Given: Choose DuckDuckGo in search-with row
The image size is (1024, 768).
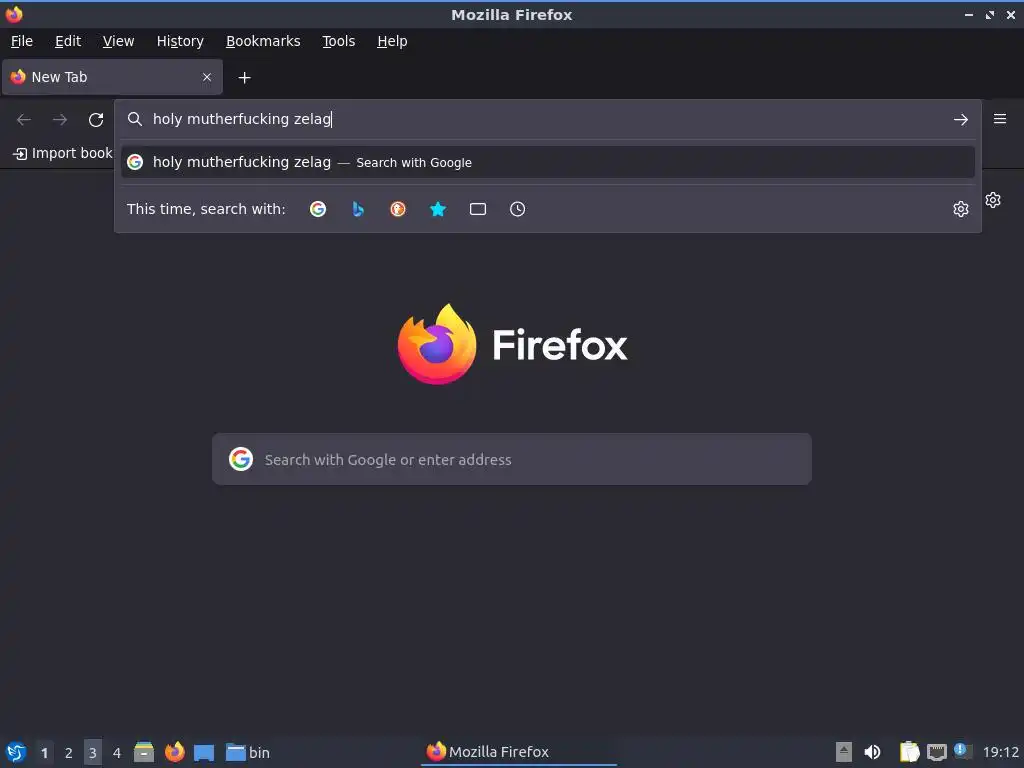Looking at the screenshot, I should [398, 209].
